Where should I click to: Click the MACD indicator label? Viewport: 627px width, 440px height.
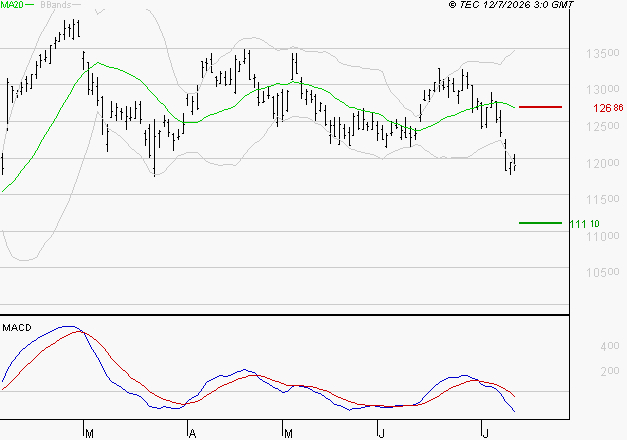coord(17,328)
